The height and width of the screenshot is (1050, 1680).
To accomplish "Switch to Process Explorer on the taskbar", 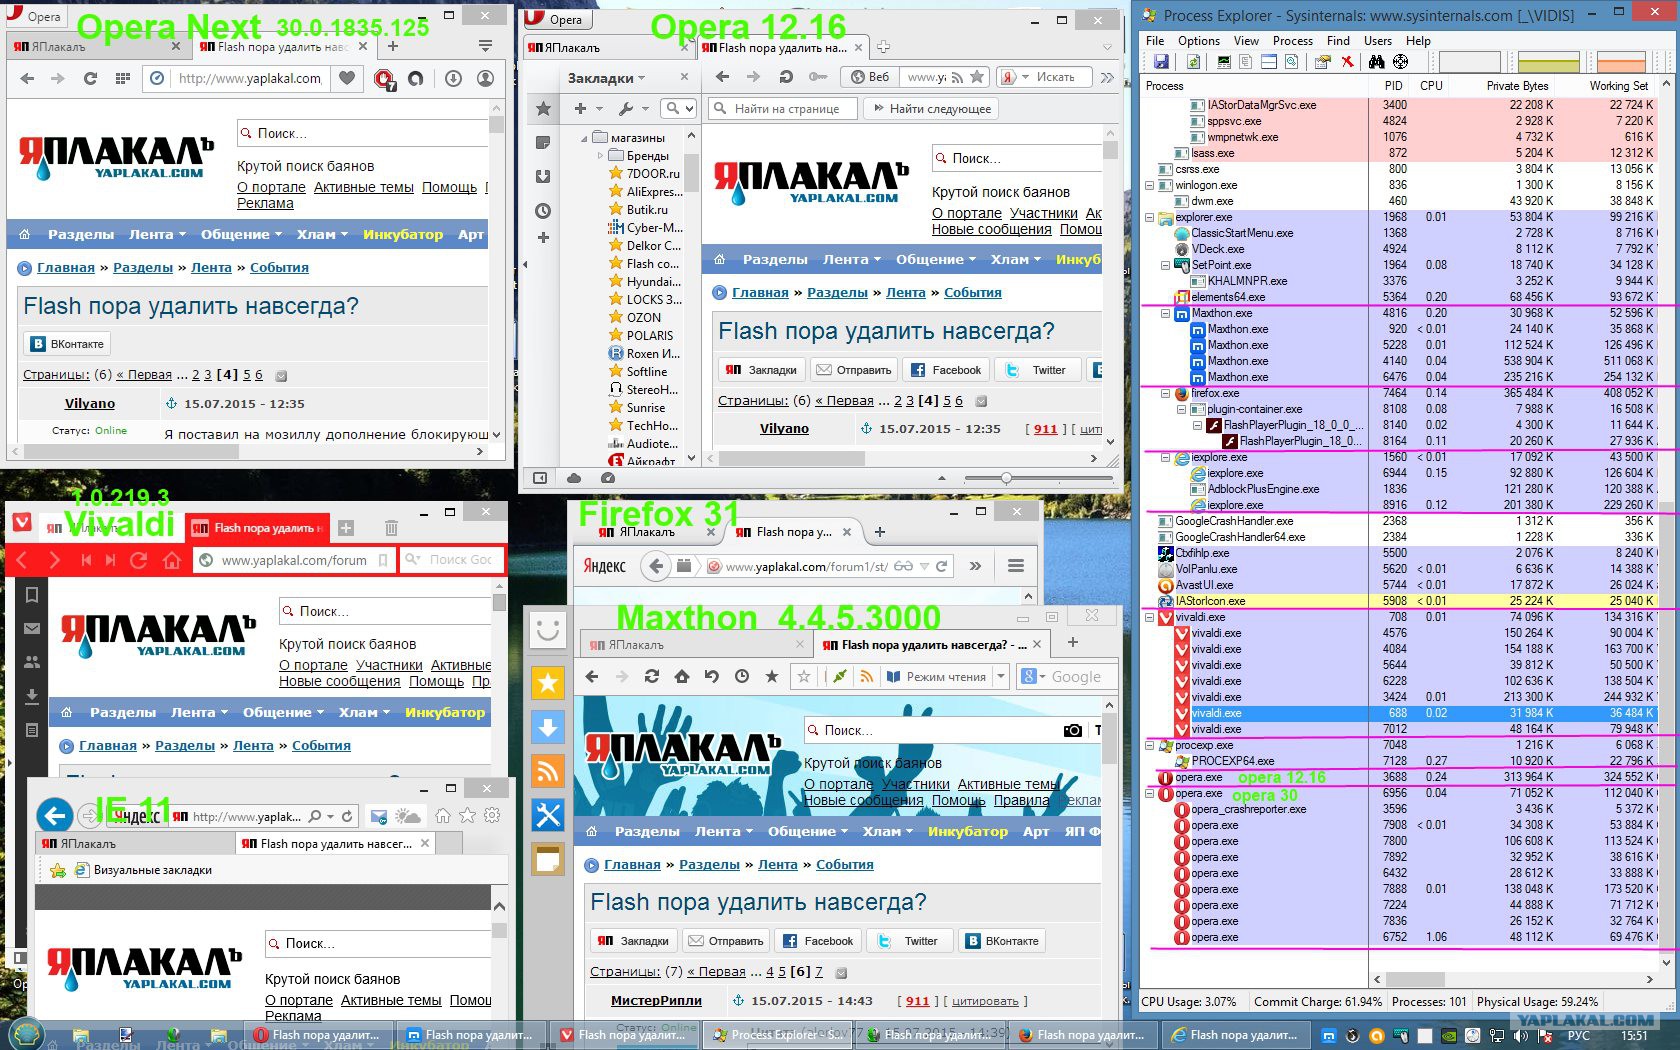I will [776, 1035].
